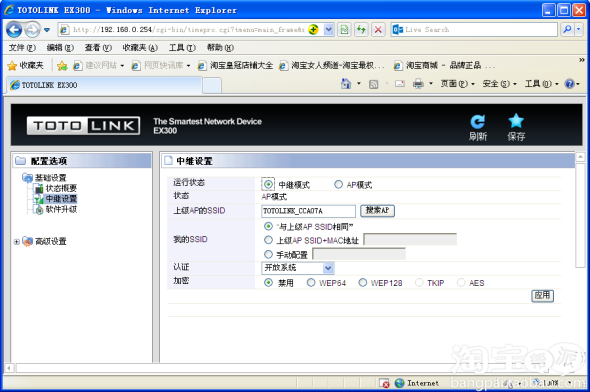
Task: Expand the favorites bar overflow chevron
Action: tap(581, 60)
